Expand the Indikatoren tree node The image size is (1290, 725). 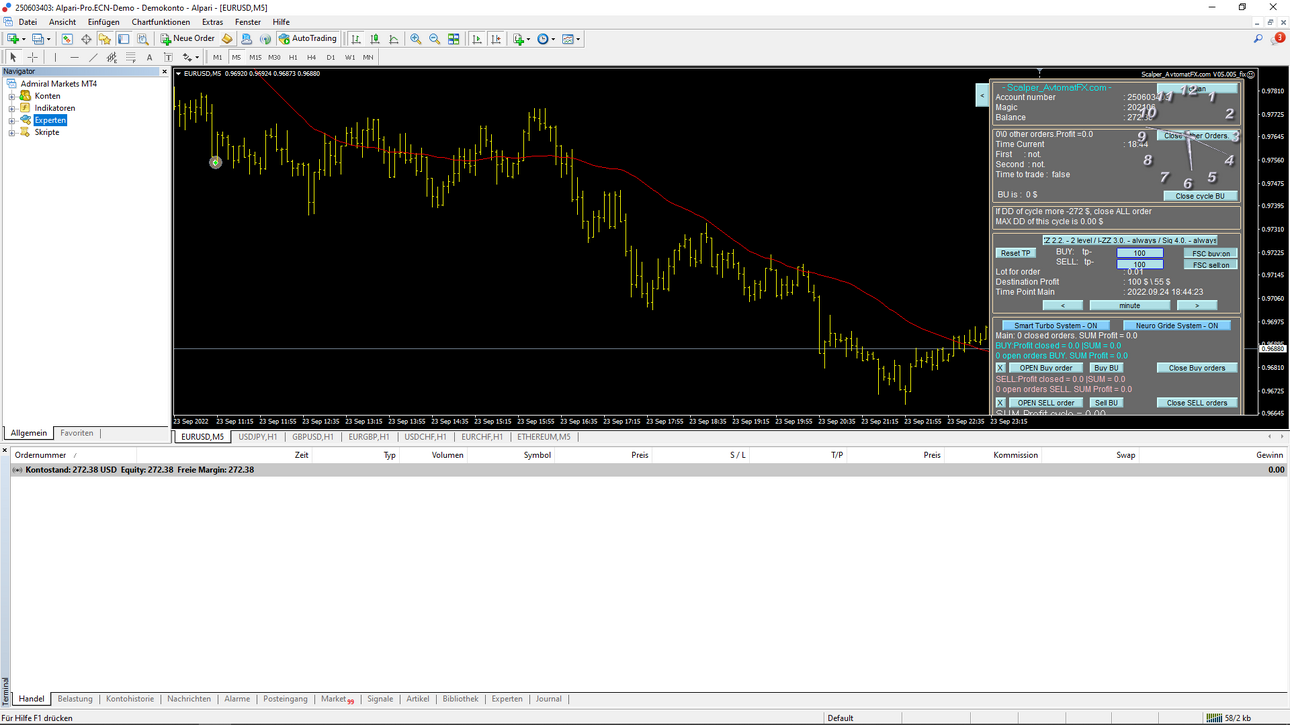[x=12, y=108]
